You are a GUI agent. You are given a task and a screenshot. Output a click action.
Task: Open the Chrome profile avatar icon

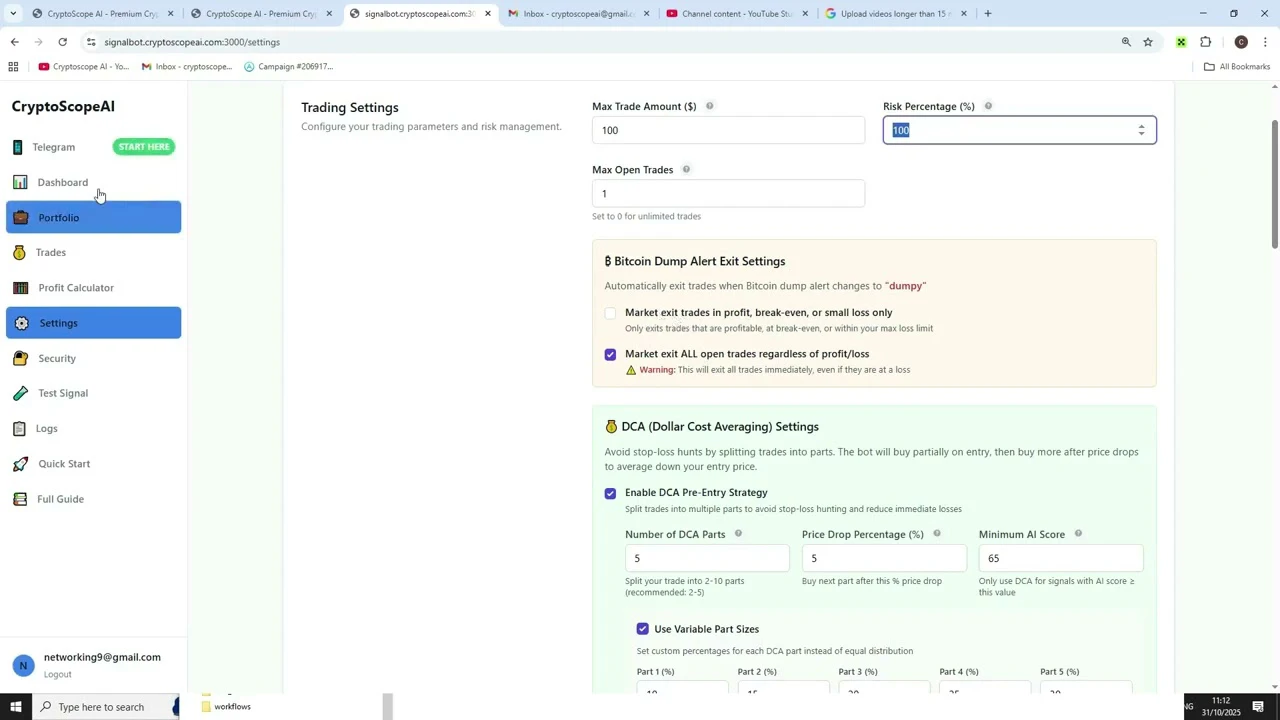(1241, 42)
